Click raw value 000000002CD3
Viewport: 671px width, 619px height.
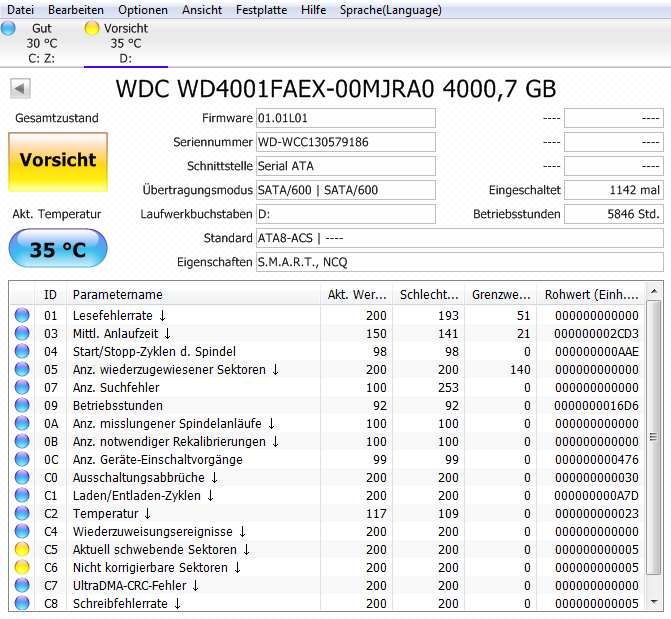[596, 333]
